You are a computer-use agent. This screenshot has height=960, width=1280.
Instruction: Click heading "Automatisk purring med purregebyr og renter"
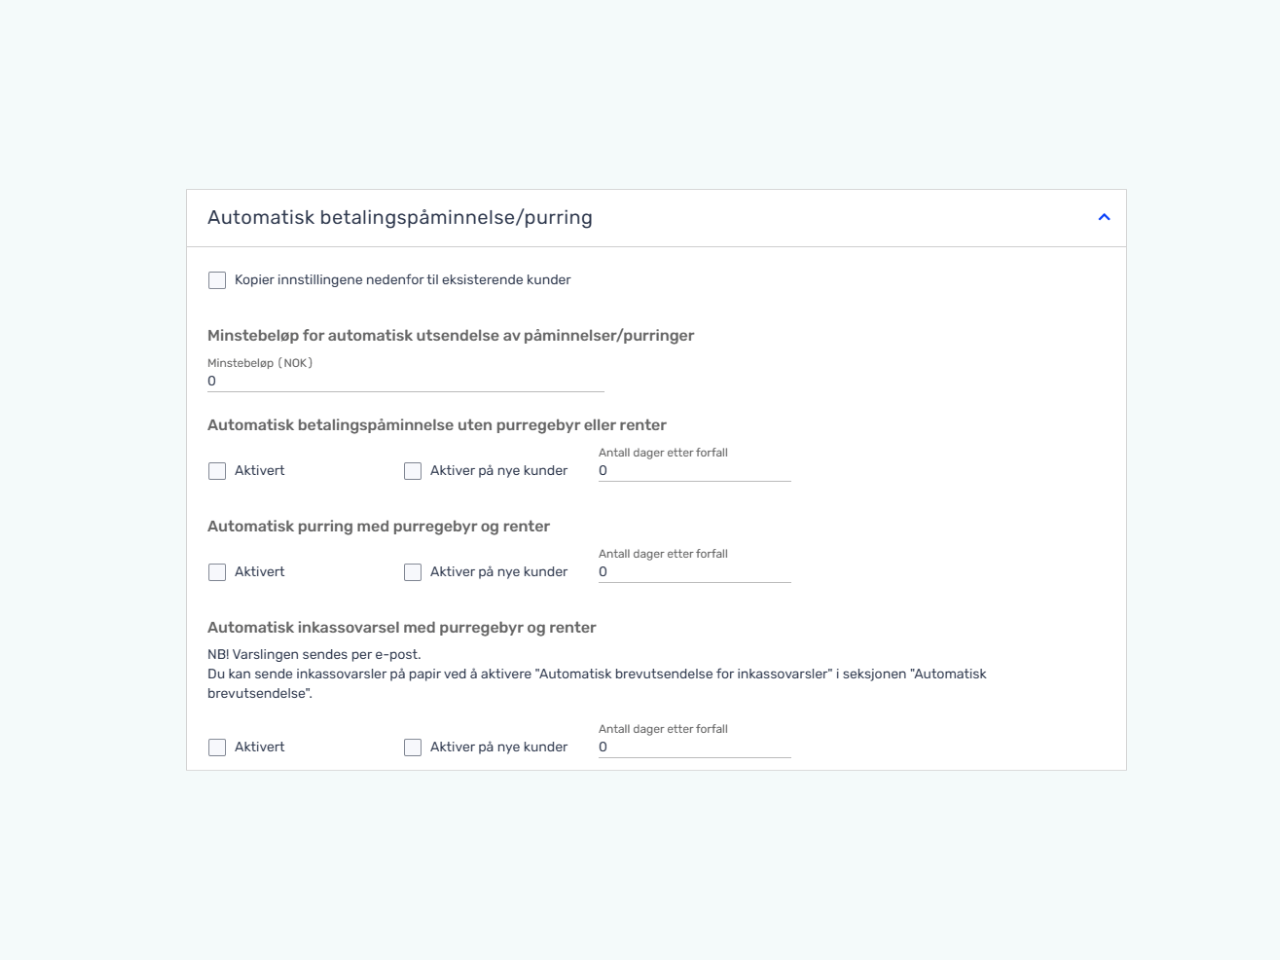tap(378, 526)
